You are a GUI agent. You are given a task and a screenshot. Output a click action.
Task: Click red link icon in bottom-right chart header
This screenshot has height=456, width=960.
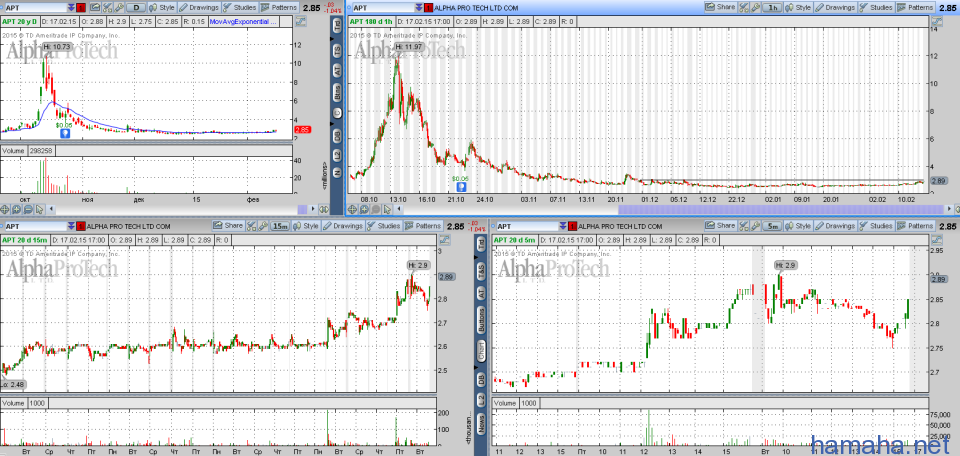[x=572, y=226]
